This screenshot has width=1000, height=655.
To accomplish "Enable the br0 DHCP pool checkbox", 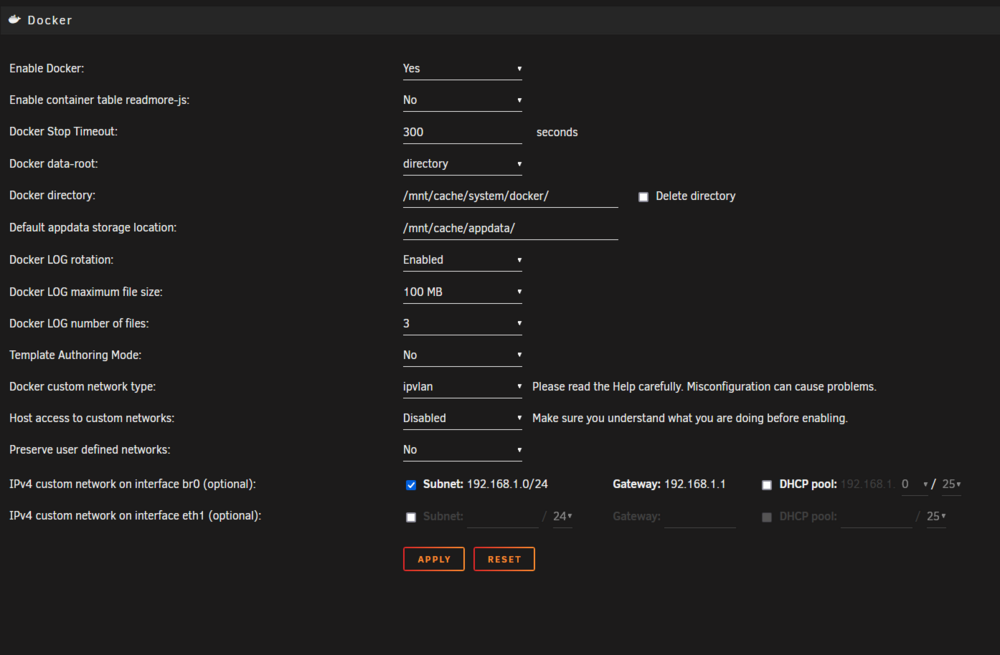I will [x=767, y=485].
